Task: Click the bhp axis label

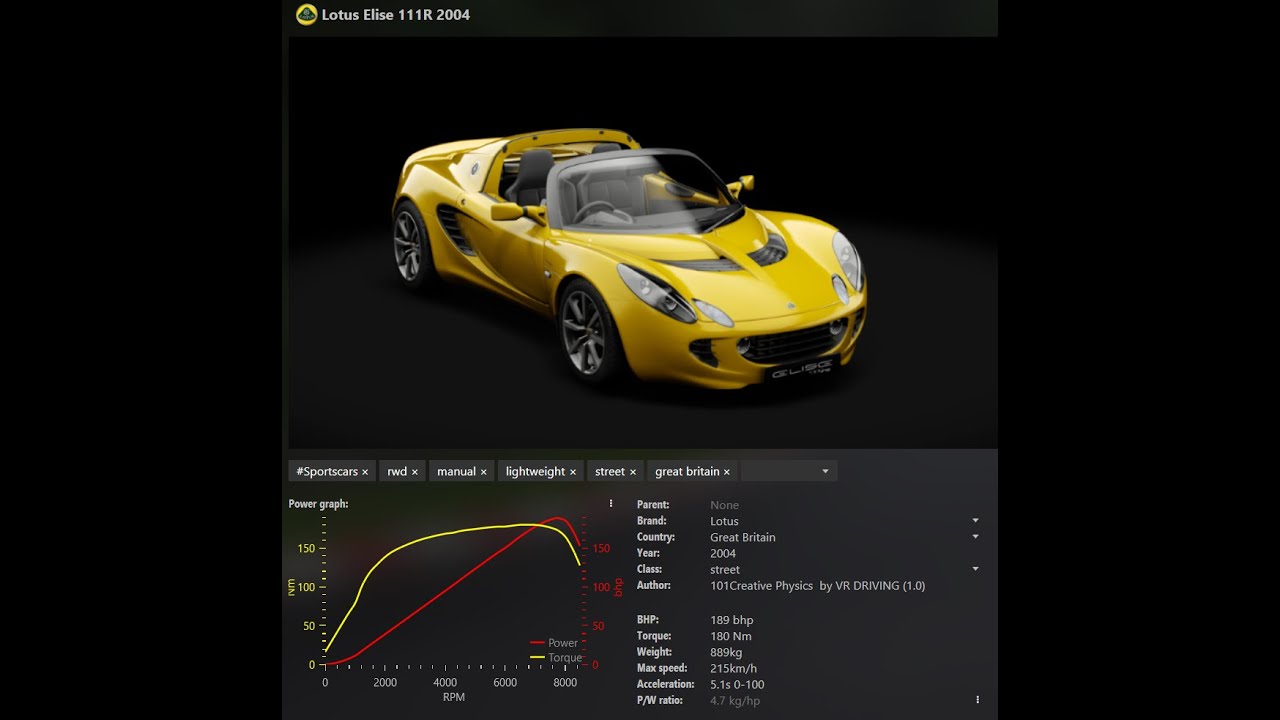Action: [x=618, y=587]
